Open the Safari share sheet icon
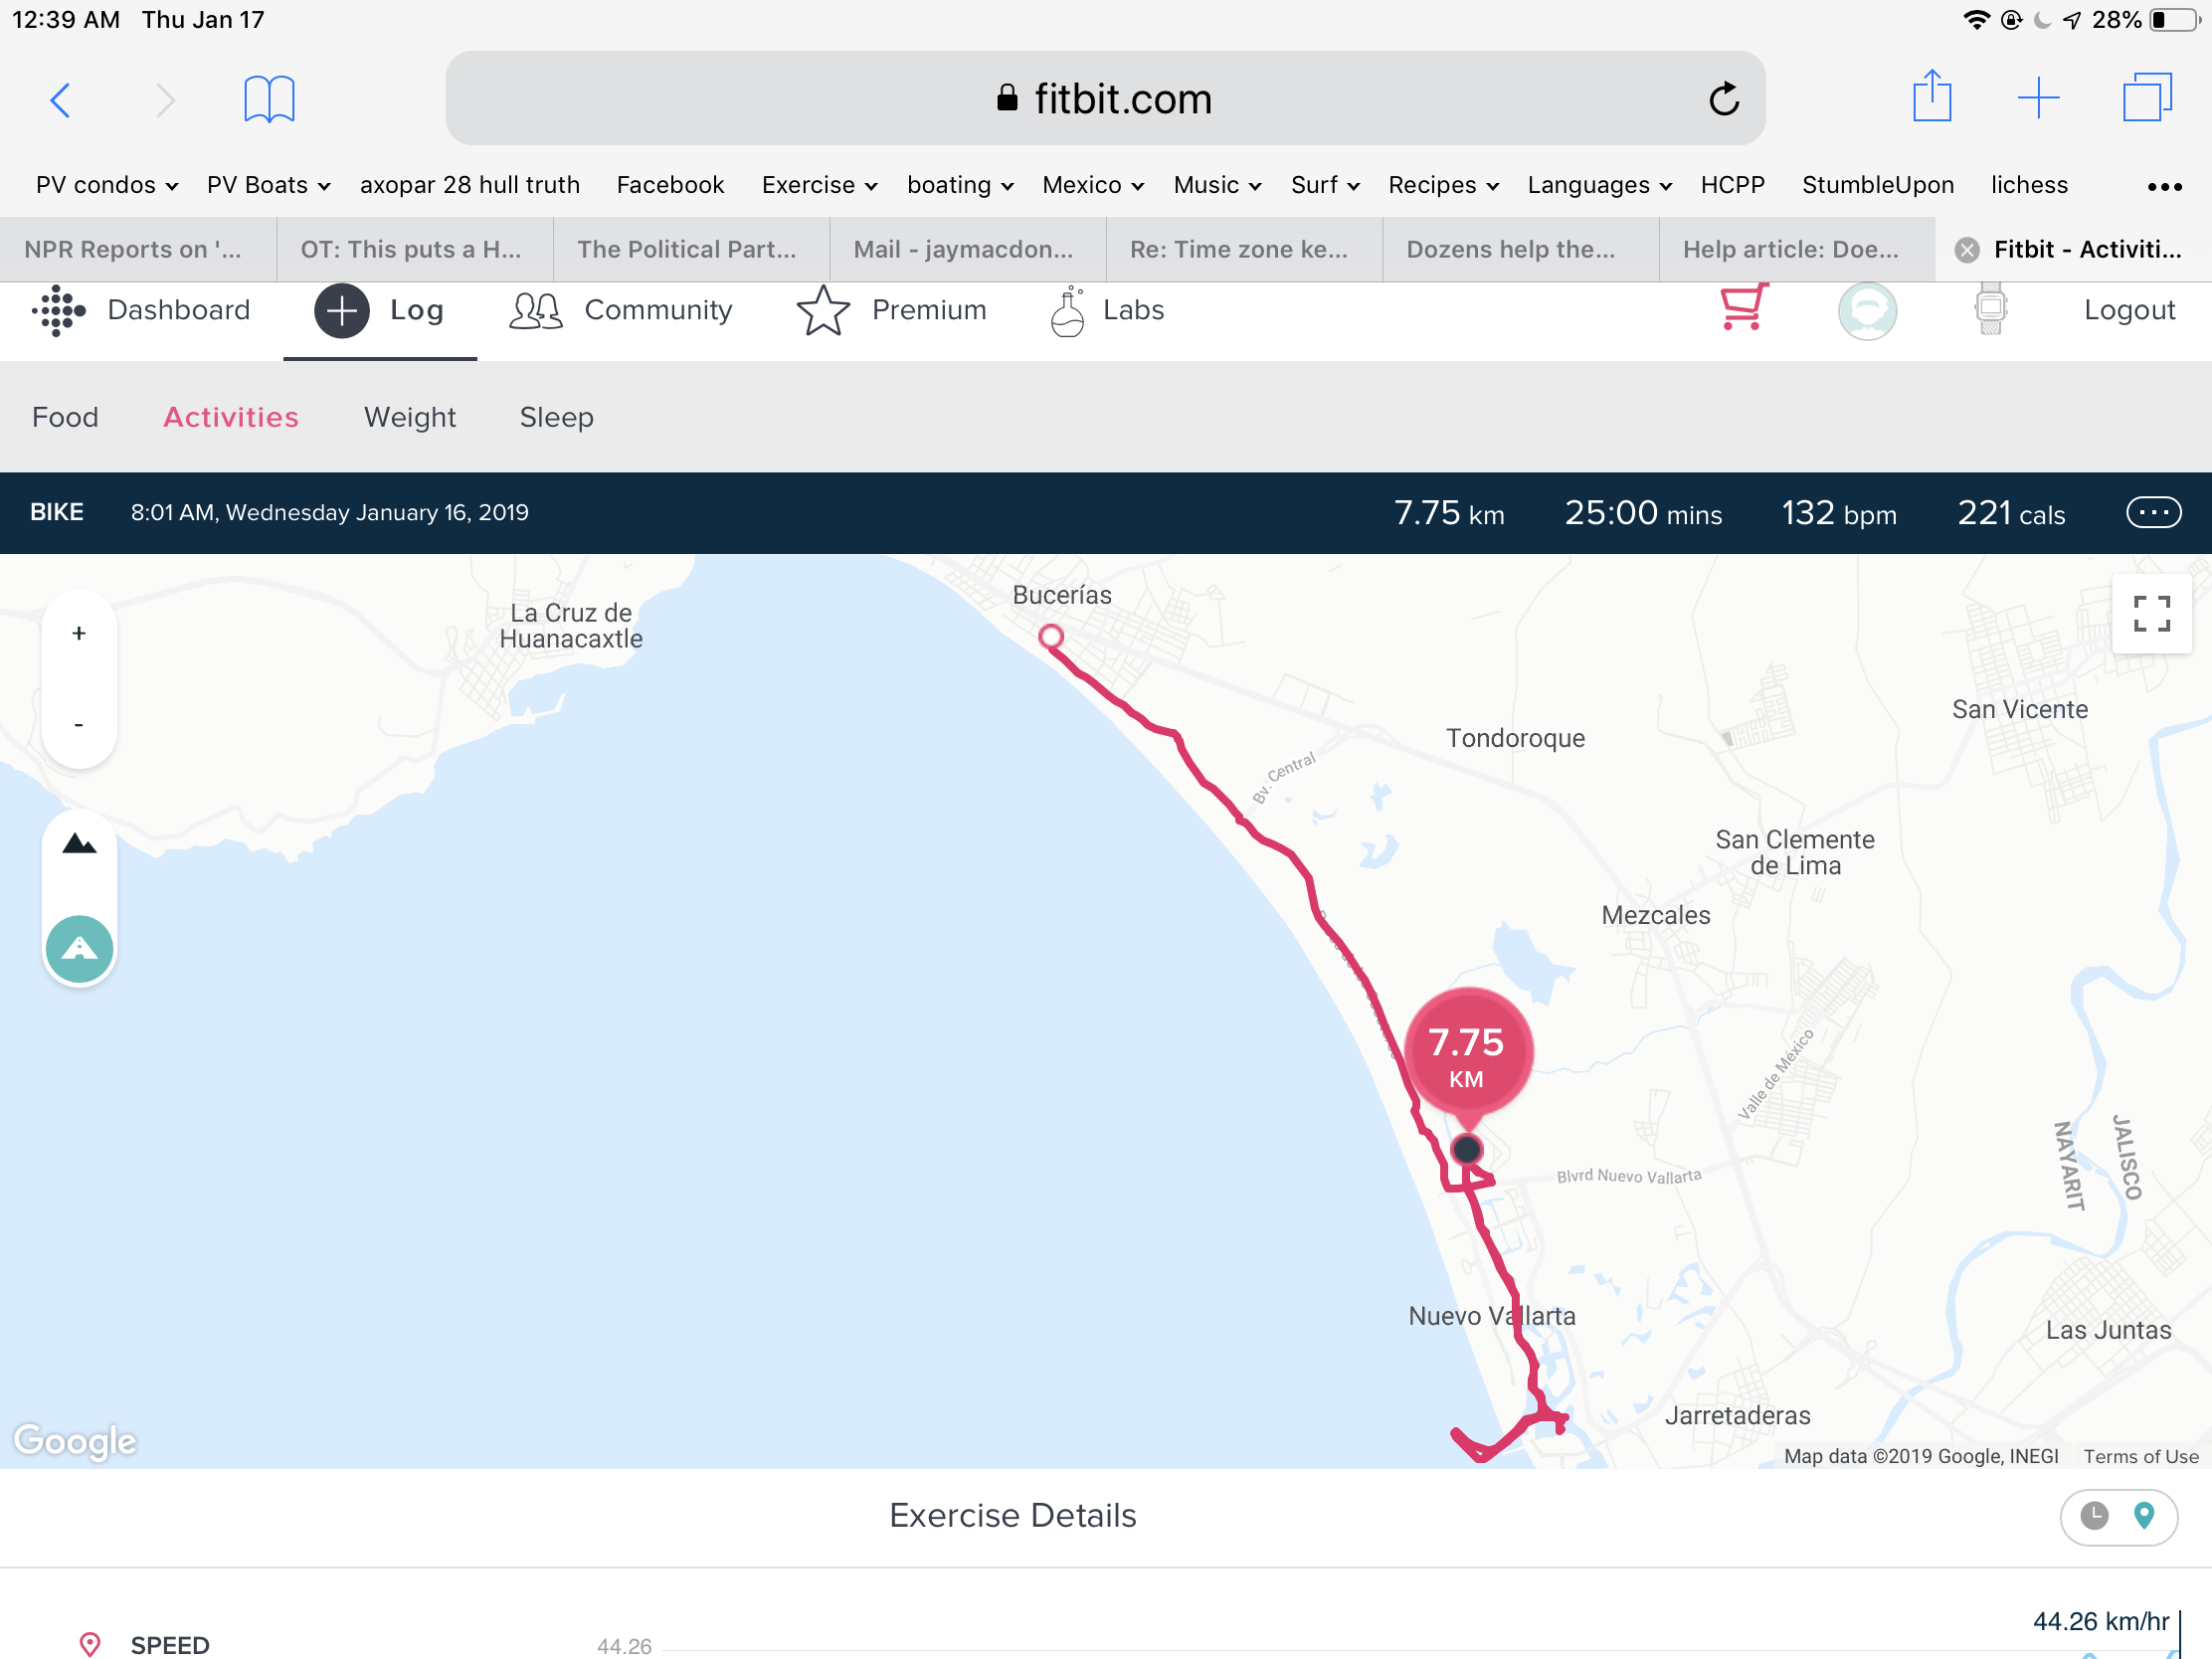The height and width of the screenshot is (1659, 2212). (1932, 96)
